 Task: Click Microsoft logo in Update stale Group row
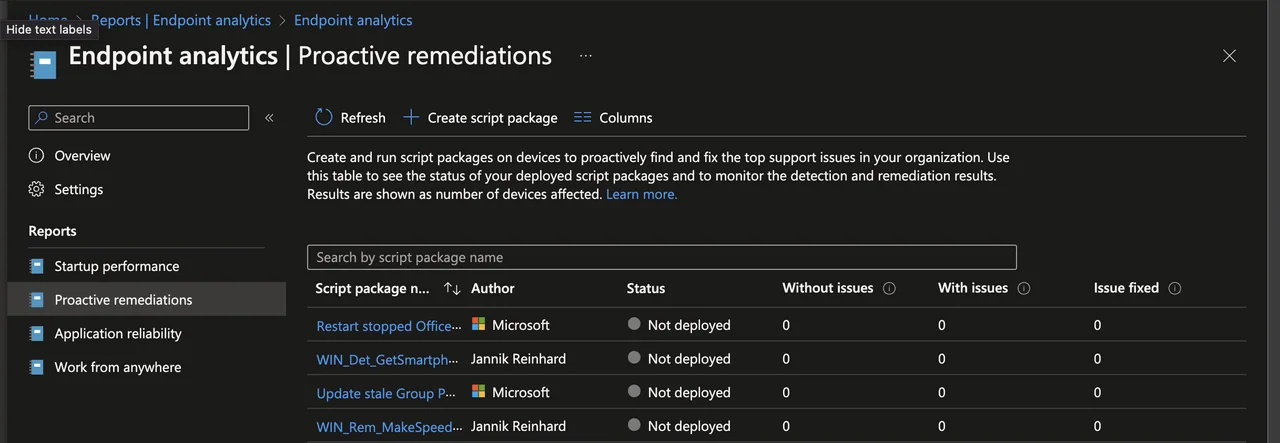click(479, 391)
